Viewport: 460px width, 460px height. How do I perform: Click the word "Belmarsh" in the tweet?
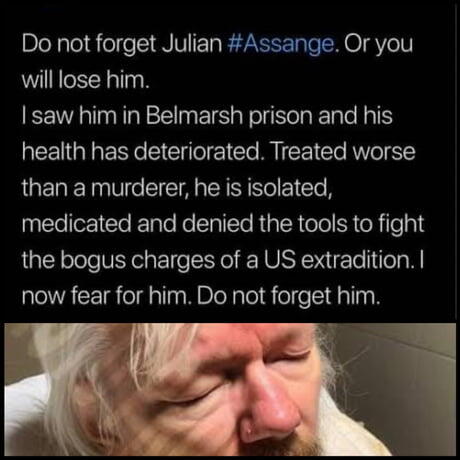pos(194,116)
